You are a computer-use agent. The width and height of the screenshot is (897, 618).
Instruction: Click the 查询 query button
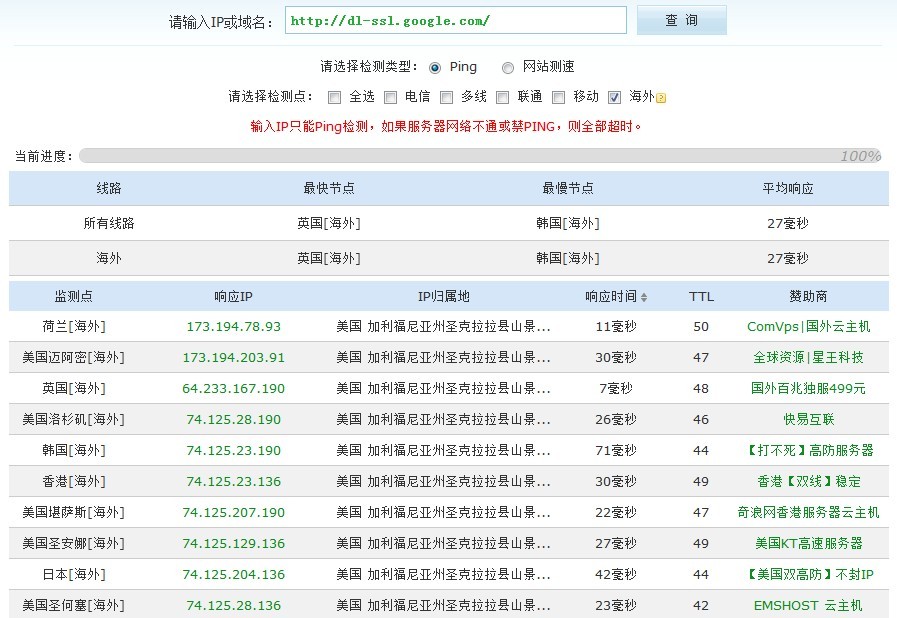[681, 21]
